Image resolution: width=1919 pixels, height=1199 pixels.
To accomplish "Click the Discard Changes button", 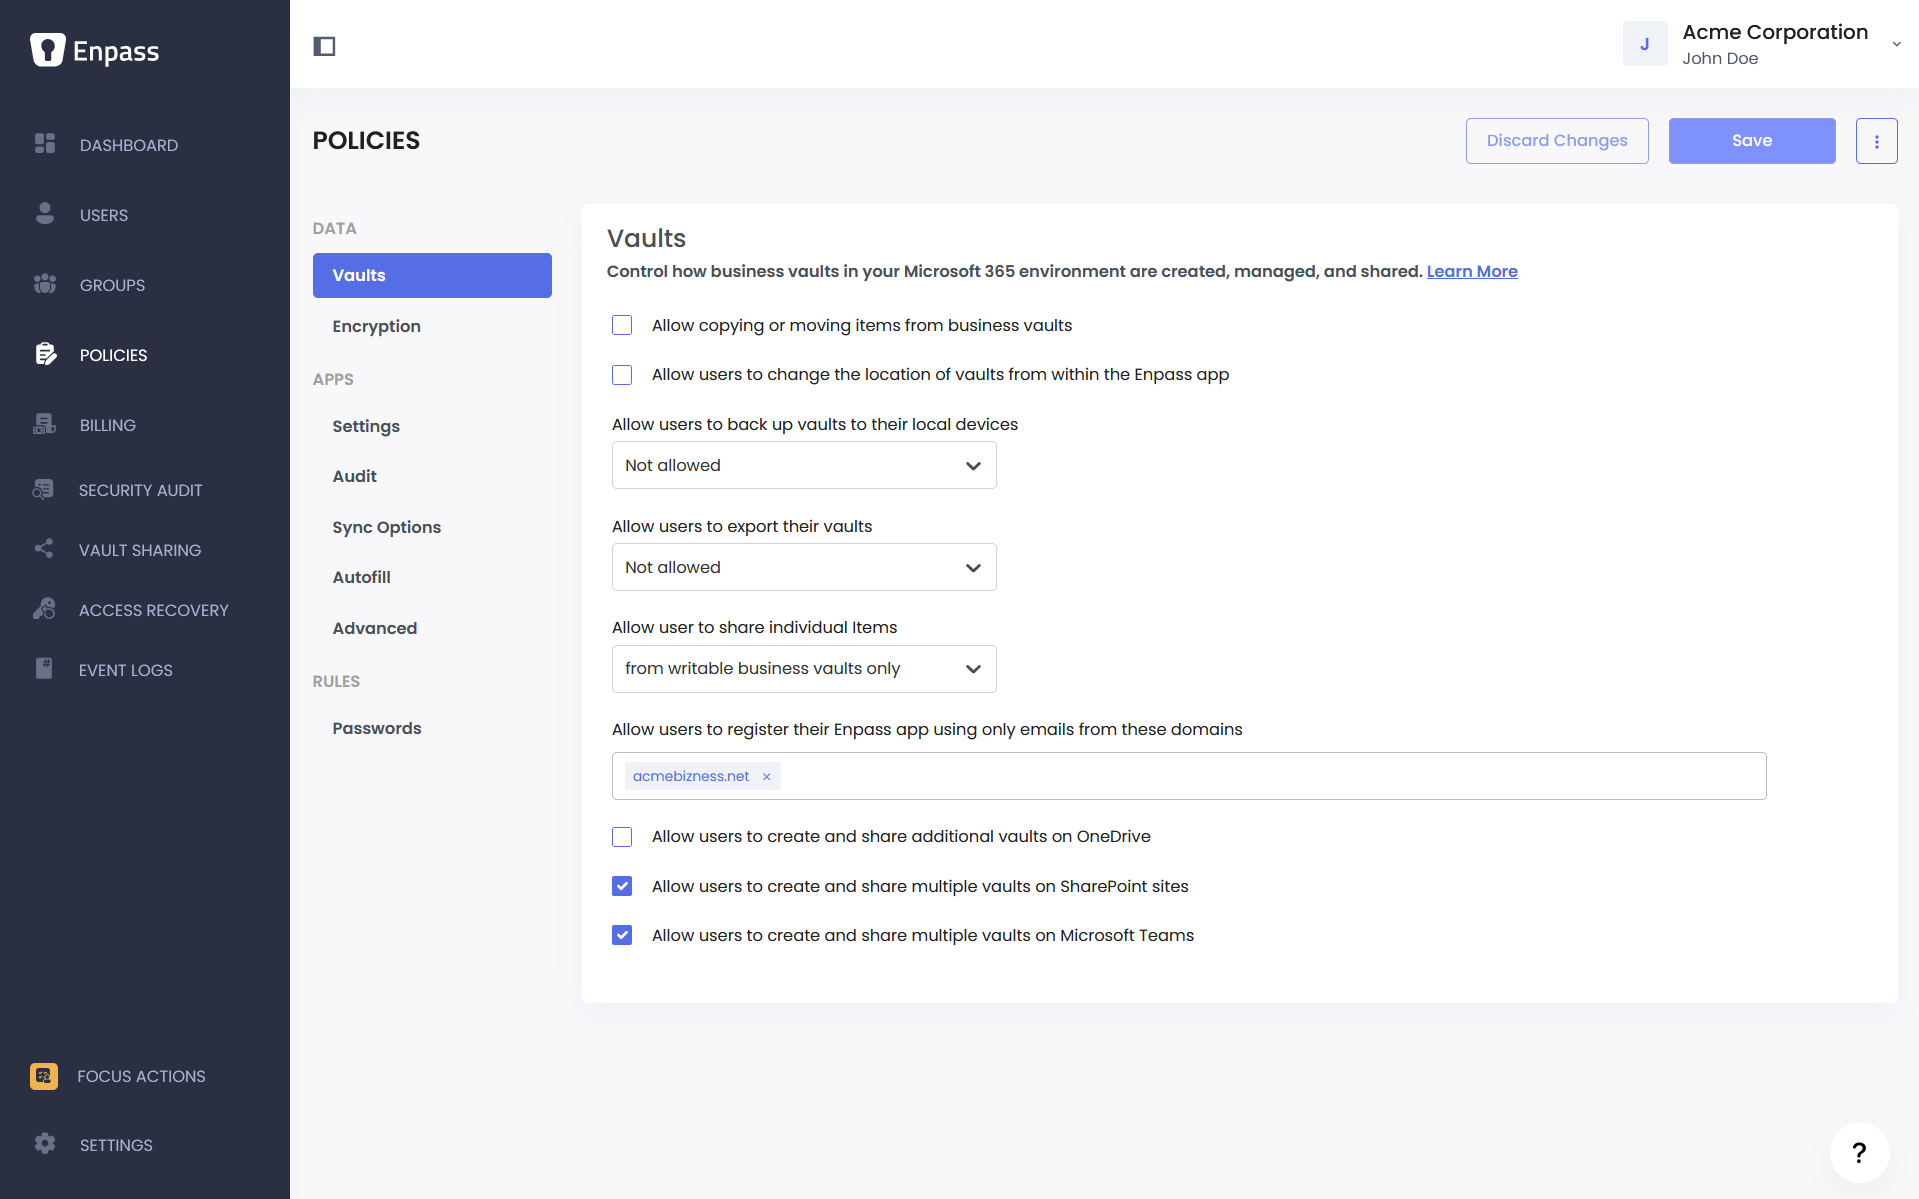I will click(x=1557, y=141).
